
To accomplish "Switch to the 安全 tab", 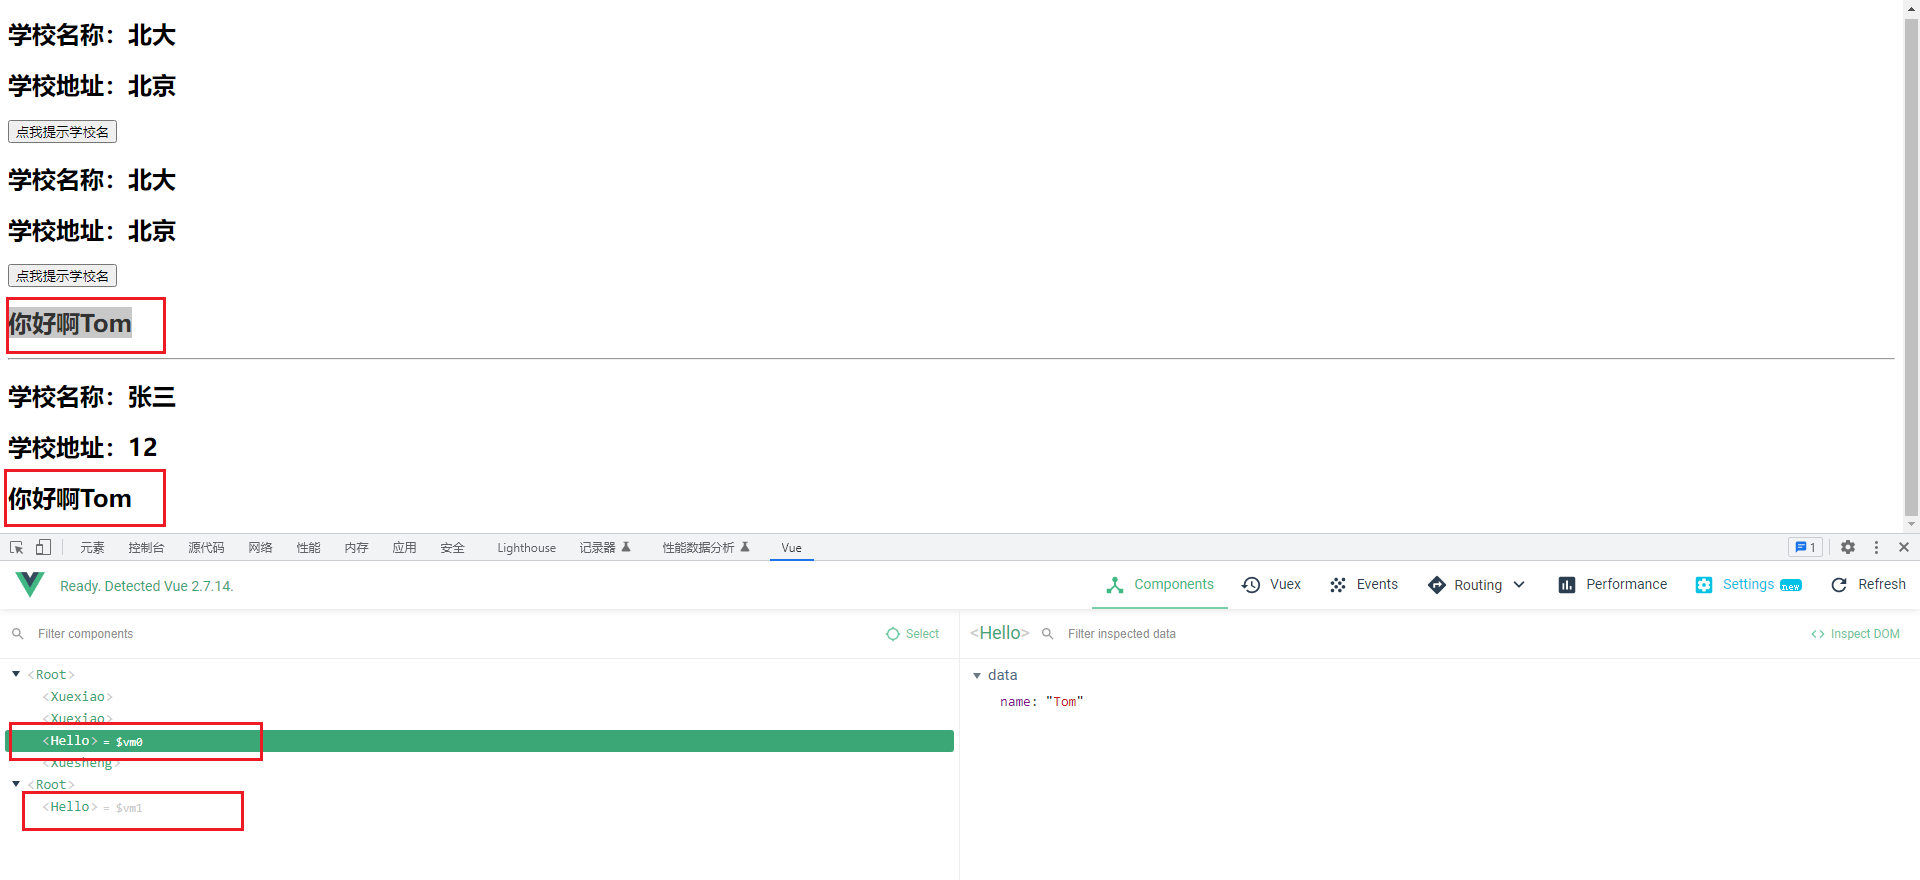I will point(452,548).
